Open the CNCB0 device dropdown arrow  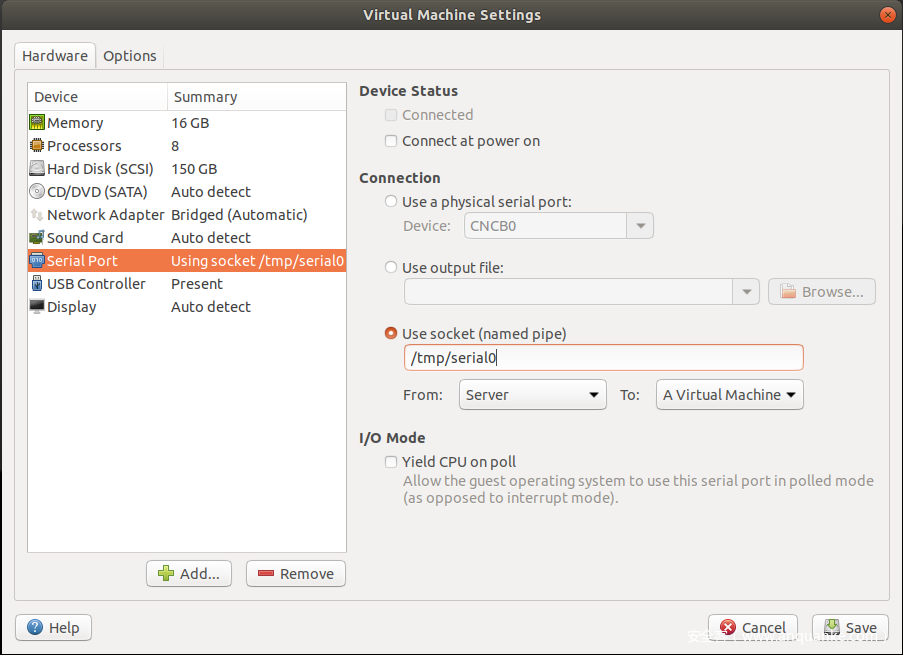point(640,226)
